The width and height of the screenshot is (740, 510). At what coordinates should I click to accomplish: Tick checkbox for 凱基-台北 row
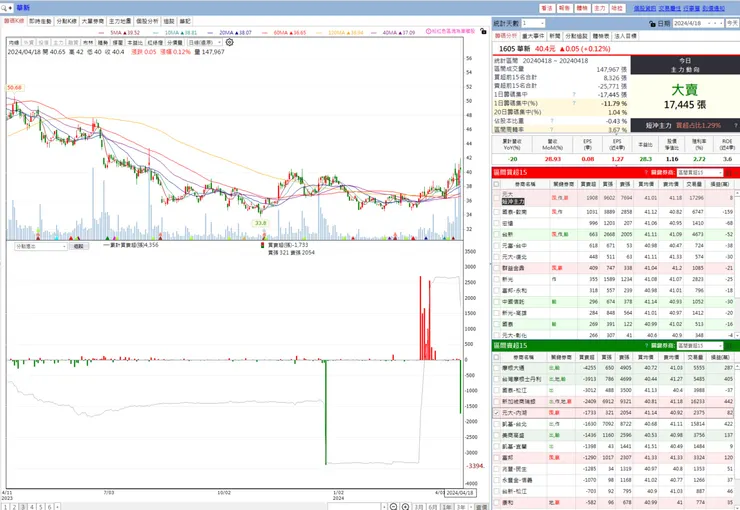coord(496,424)
